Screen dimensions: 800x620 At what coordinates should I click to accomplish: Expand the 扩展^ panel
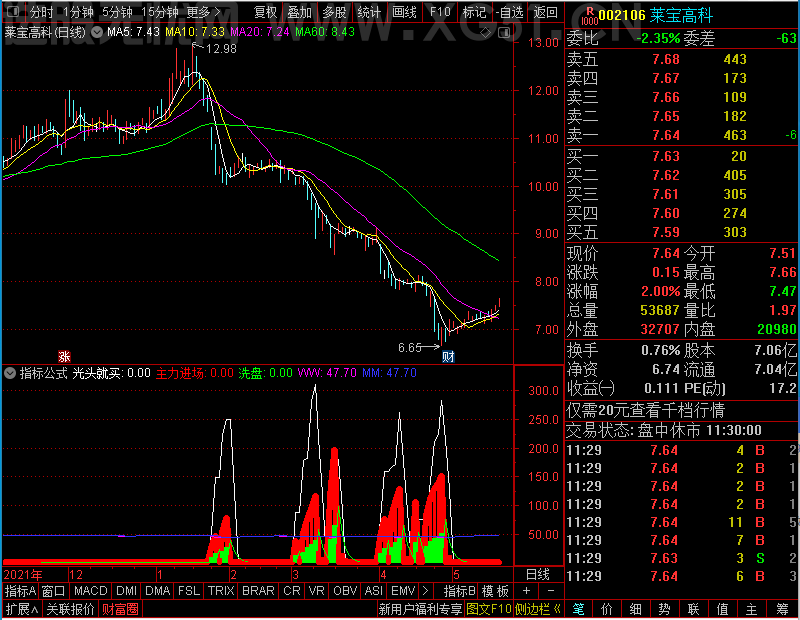[x=22, y=609]
